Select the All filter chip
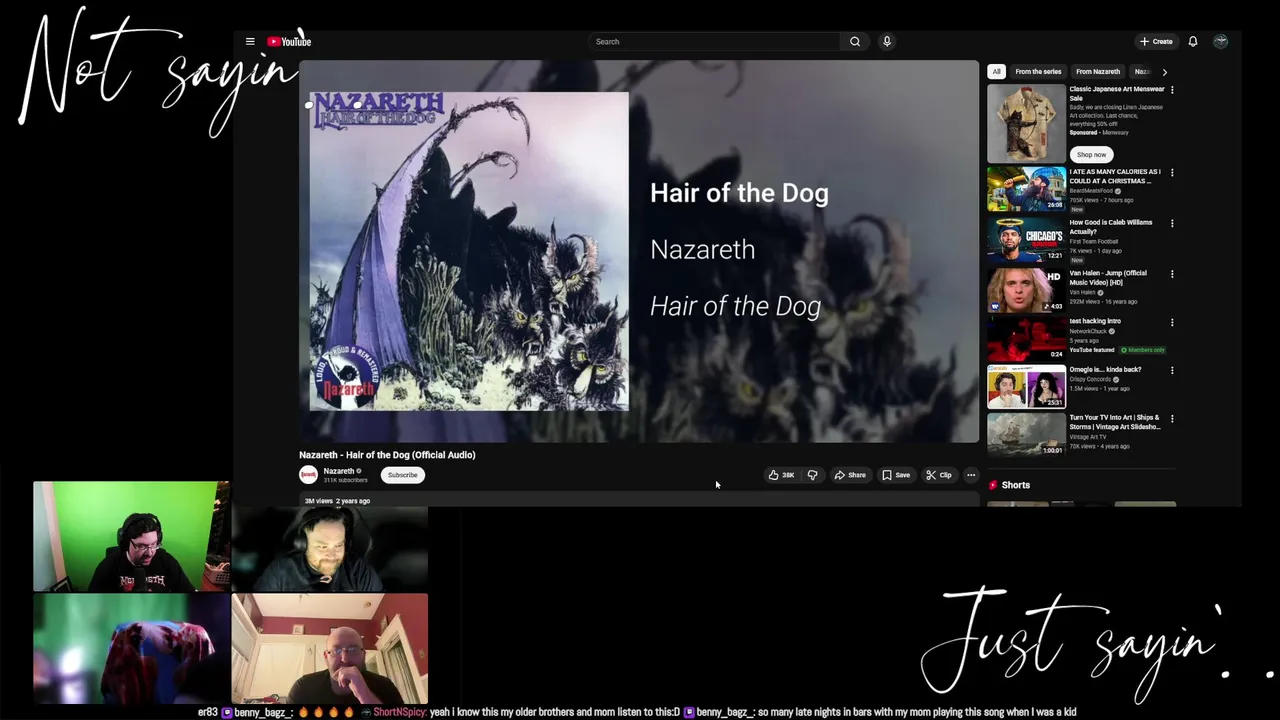Image resolution: width=1280 pixels, height=720 pixels. click(996, 71)
